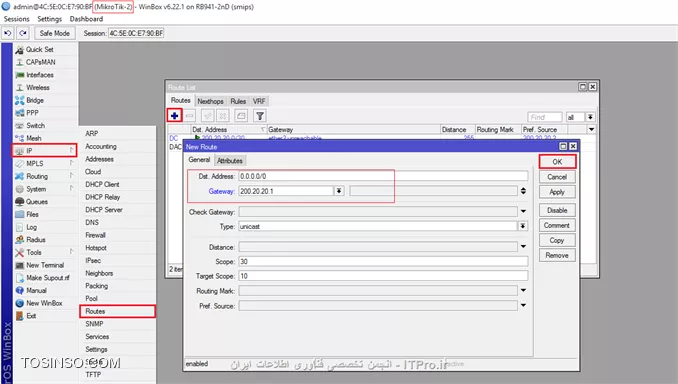Click the Gateway field with 200.20.20.1
The width and height of the screenshot is (678, 384).
pos(286,191)
